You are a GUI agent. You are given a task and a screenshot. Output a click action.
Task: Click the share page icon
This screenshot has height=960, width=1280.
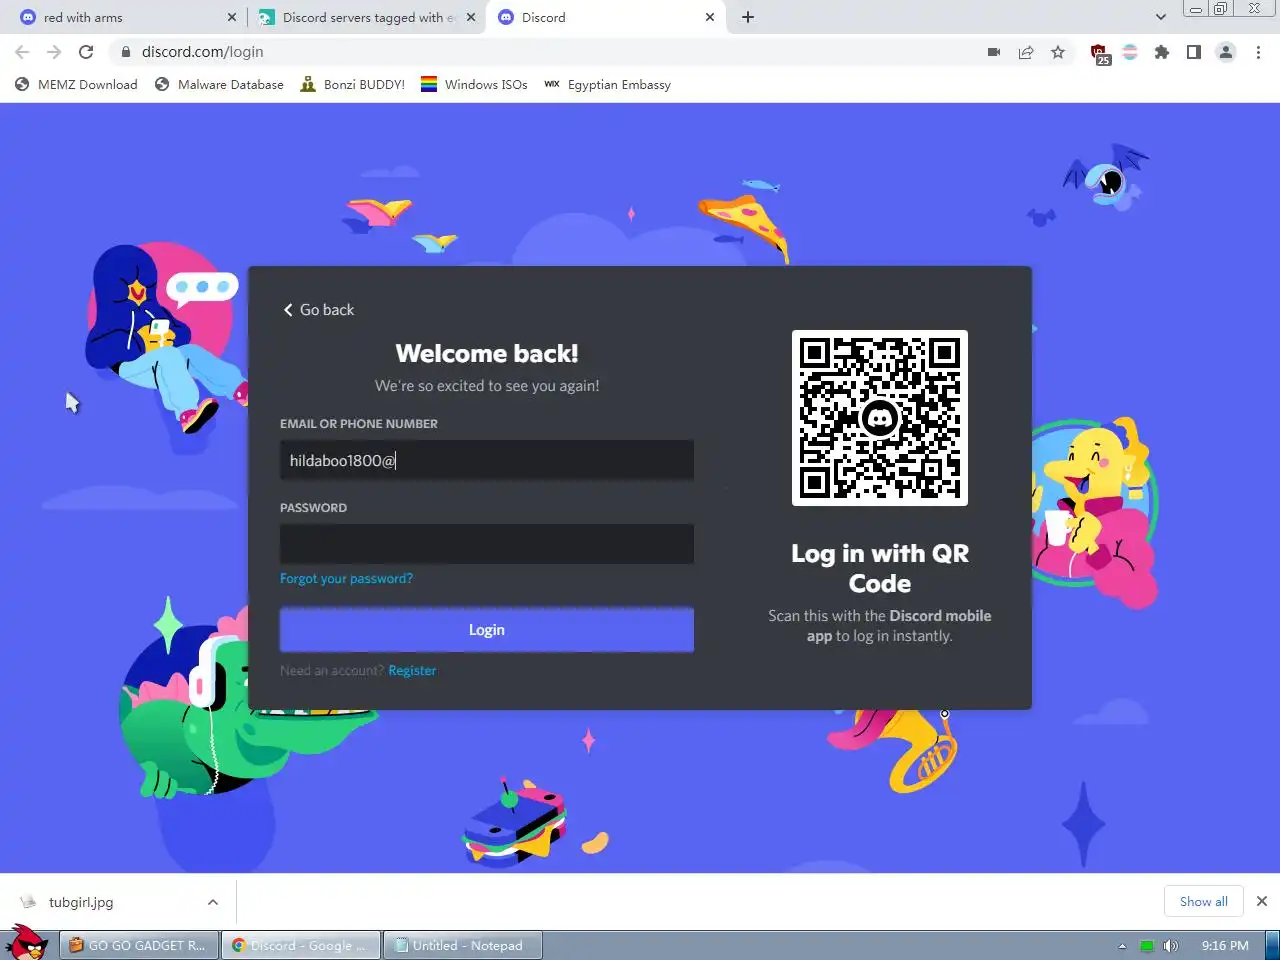[x=1026, y=52]
